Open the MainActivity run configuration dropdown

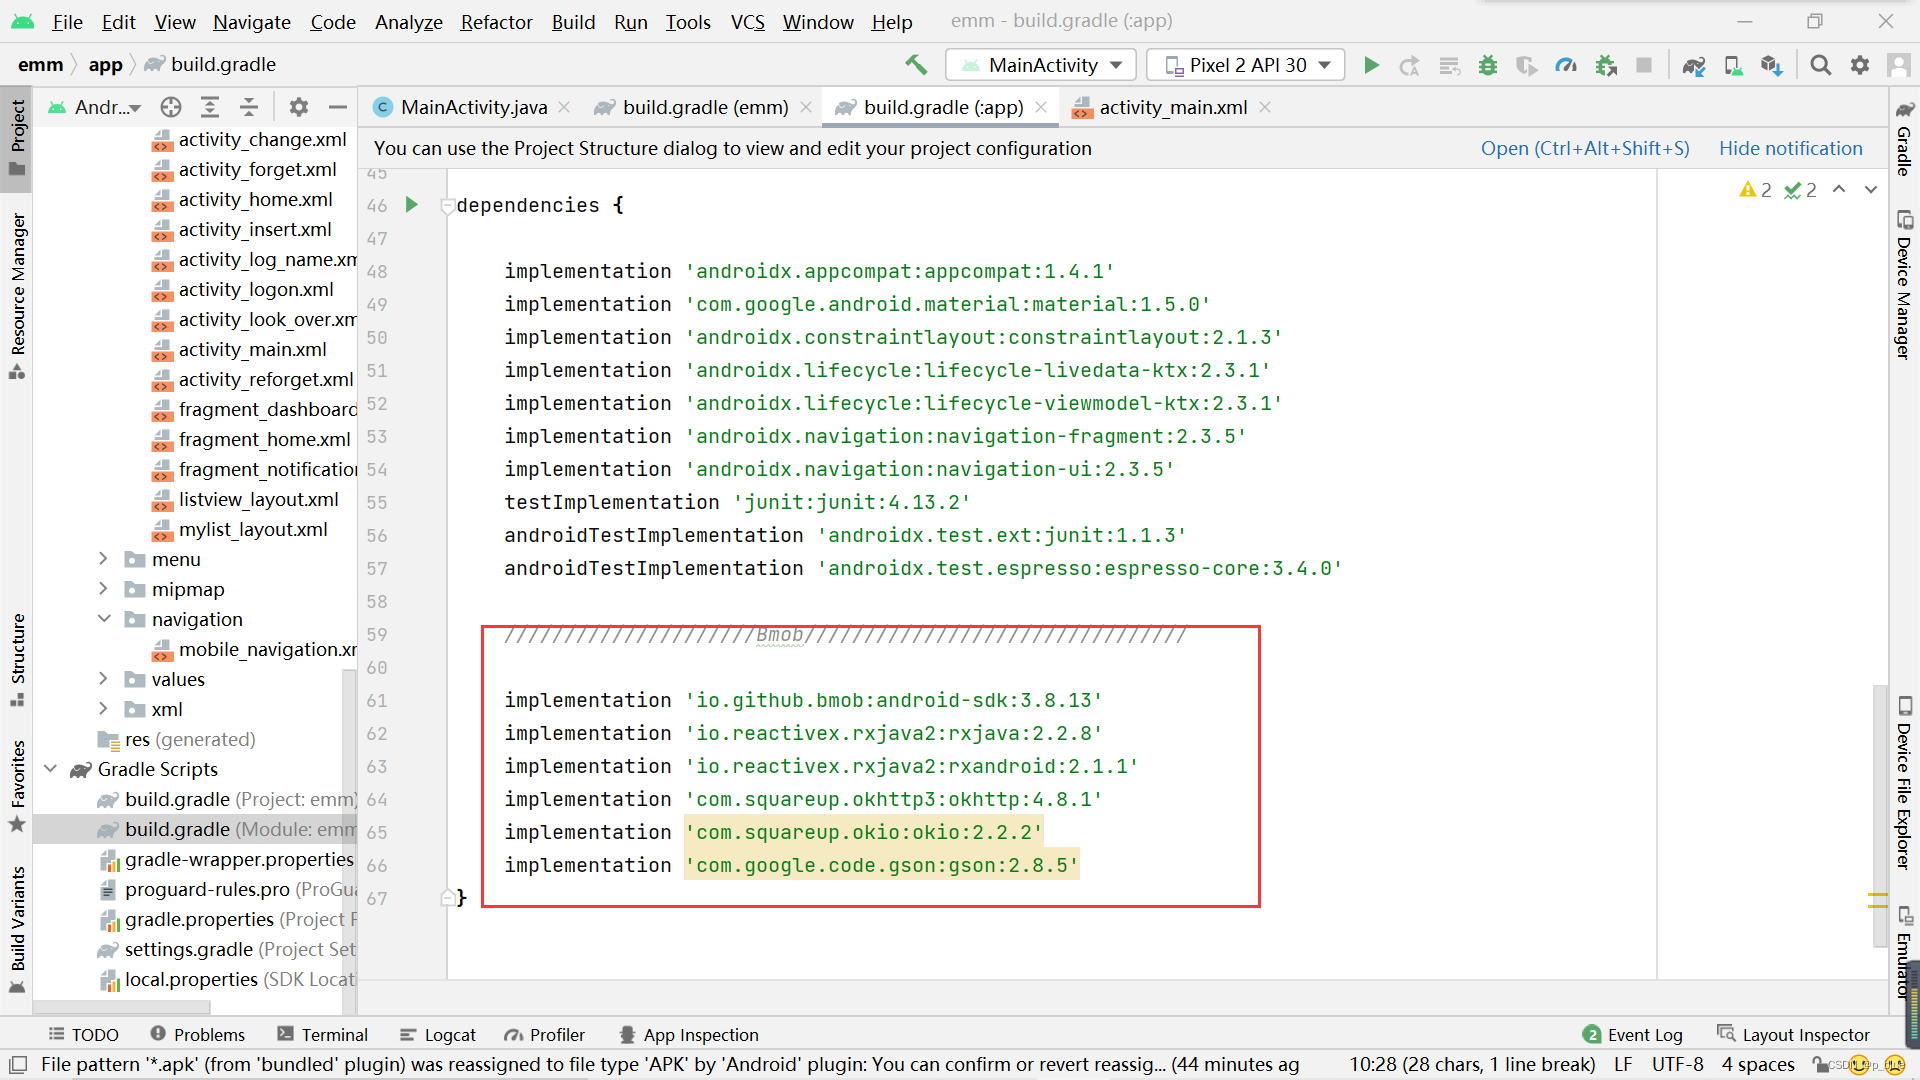click(1040, 65)
